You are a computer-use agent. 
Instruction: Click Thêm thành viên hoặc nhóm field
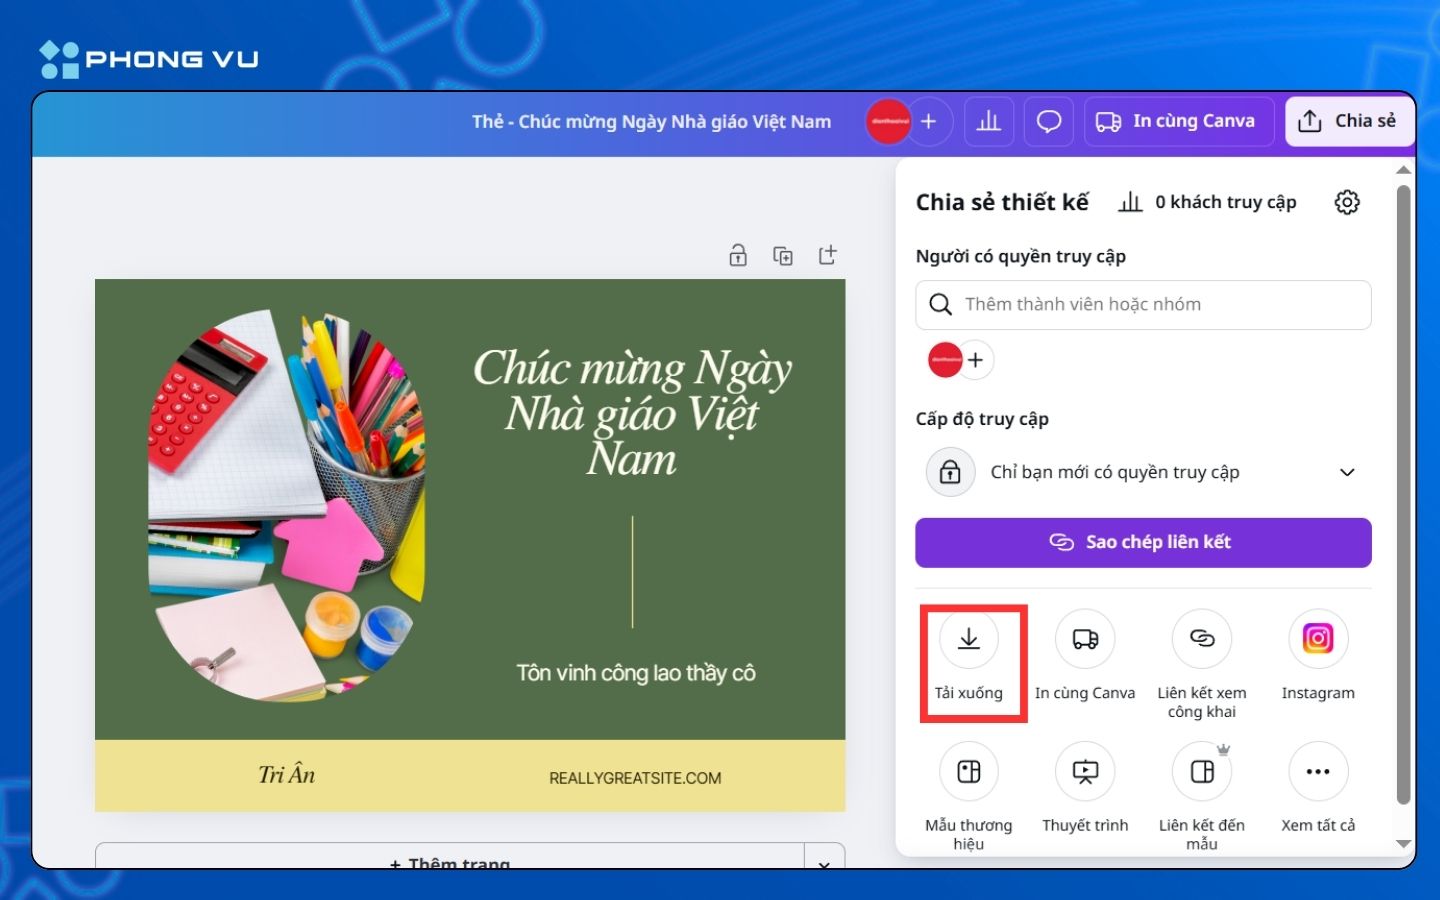tap(1143, 304)
